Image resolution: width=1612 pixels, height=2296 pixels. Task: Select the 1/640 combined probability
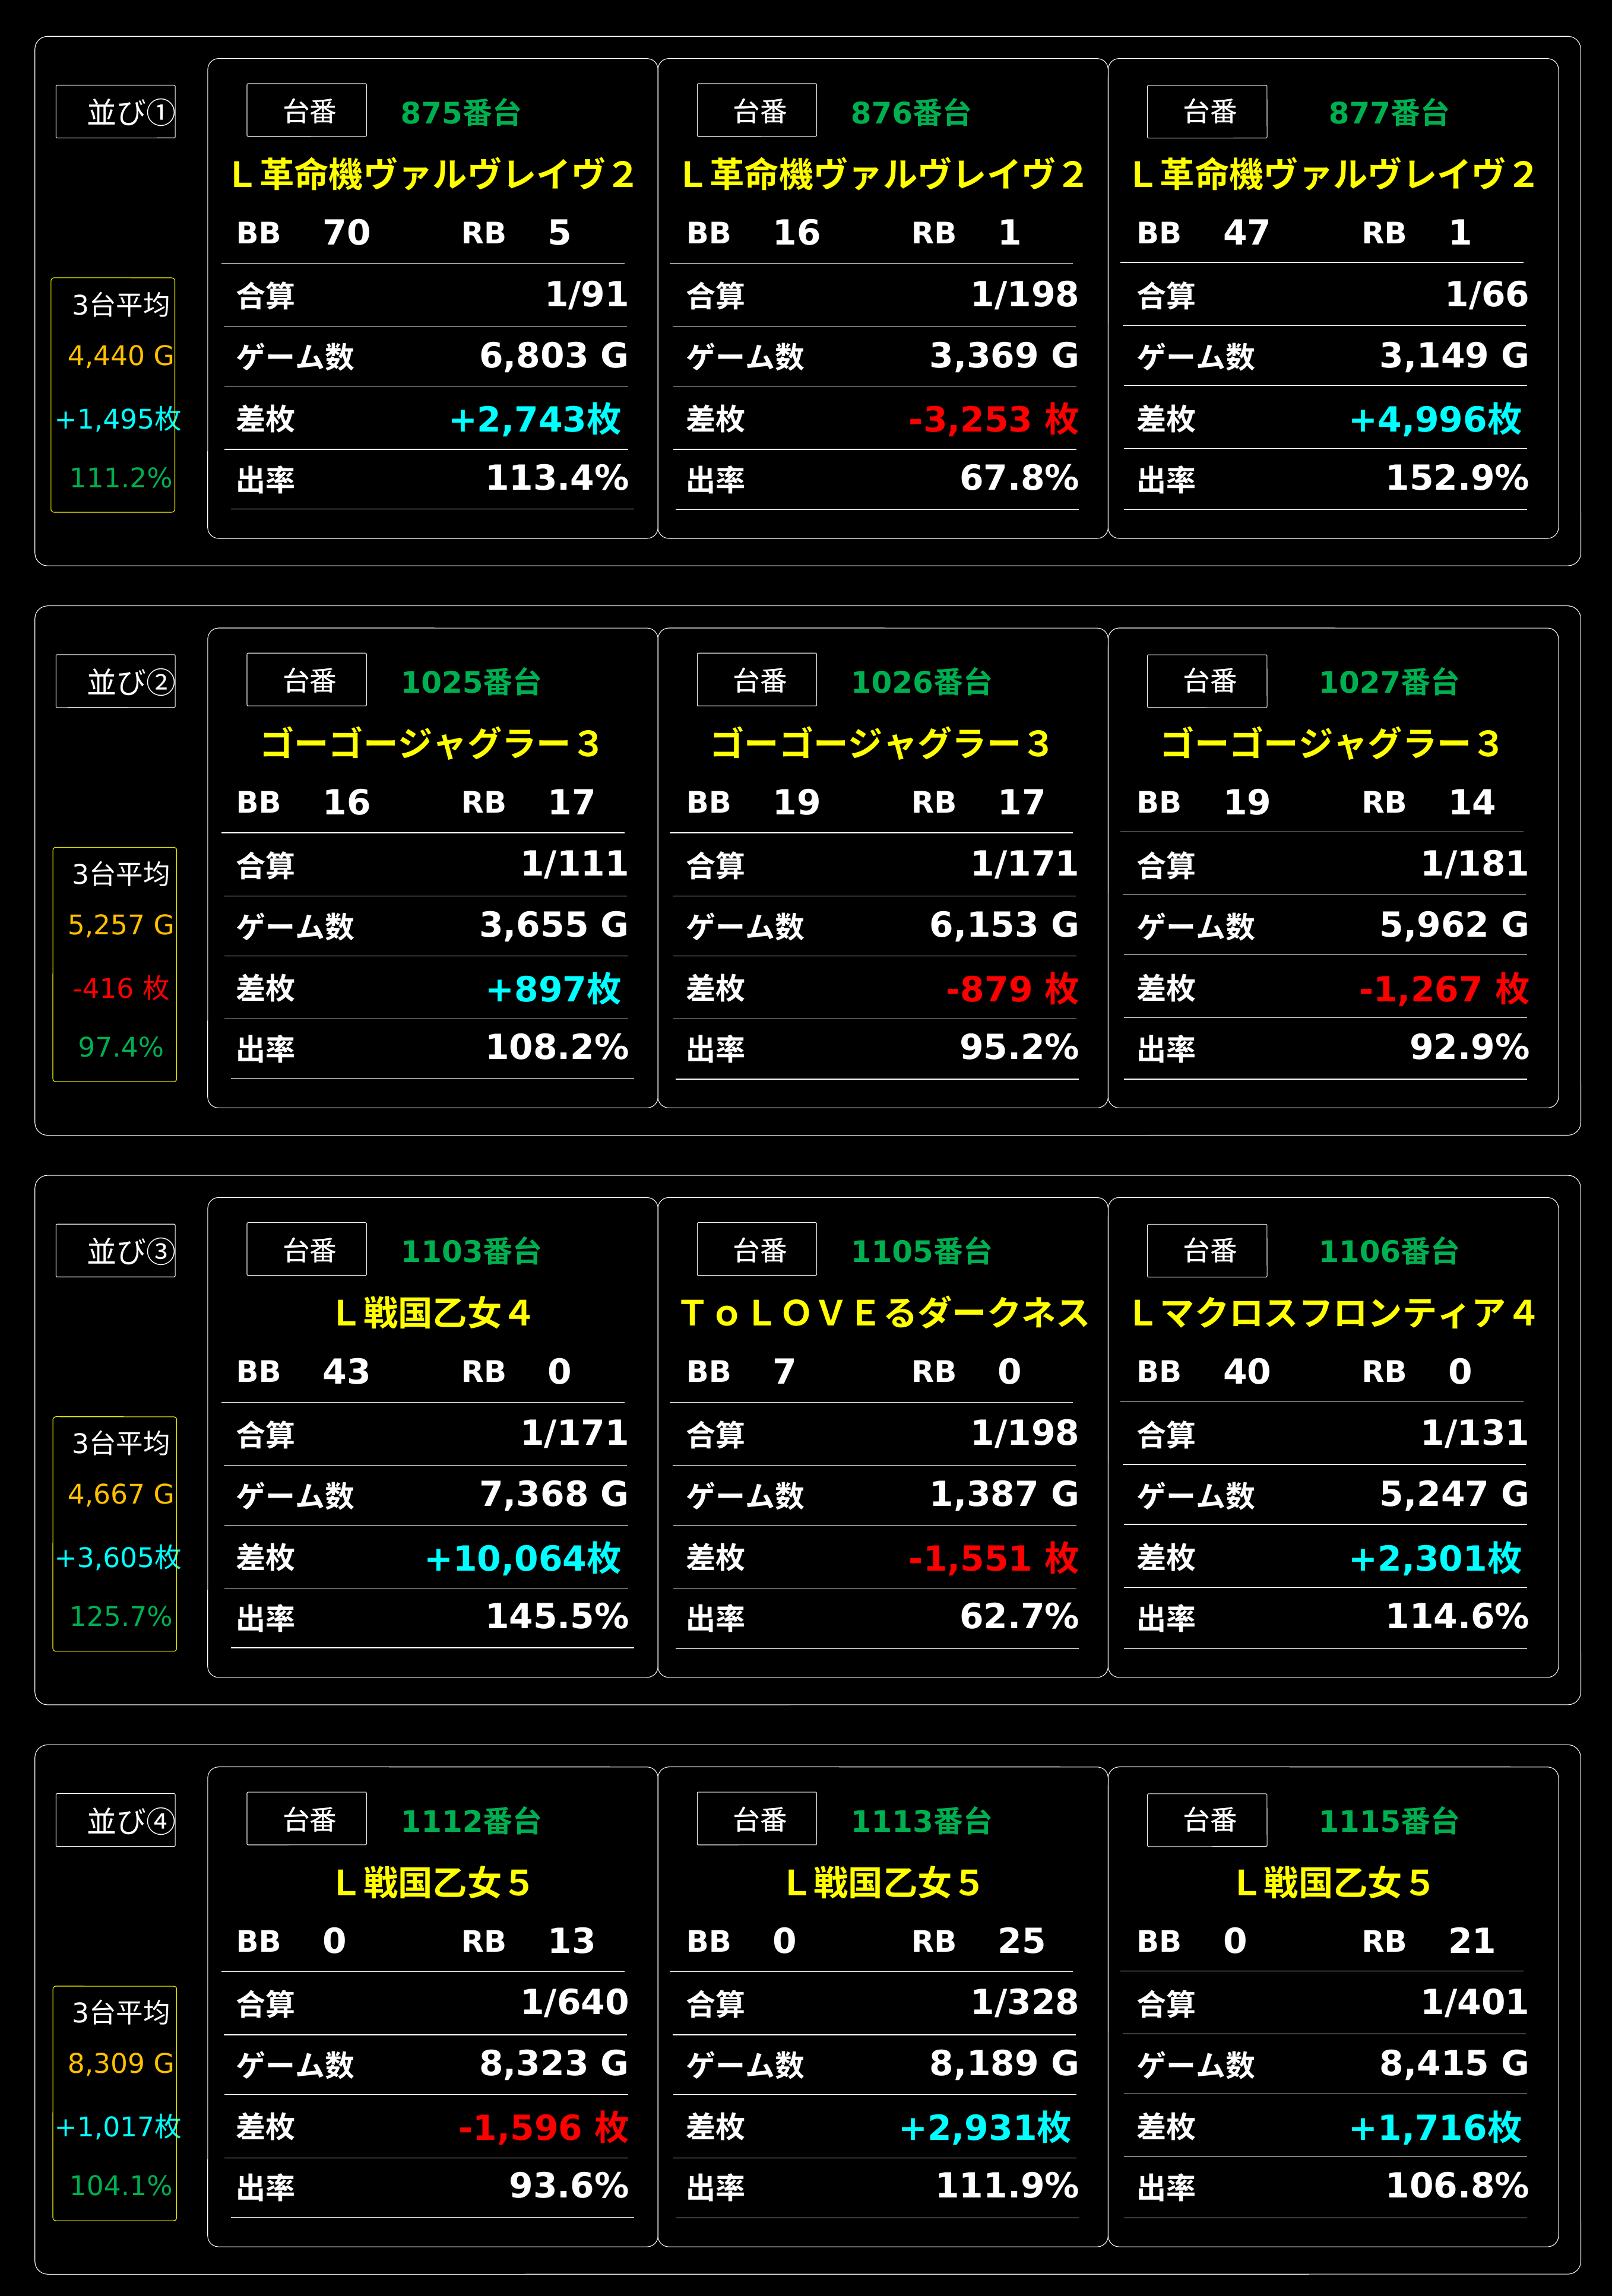[575, 2002]
